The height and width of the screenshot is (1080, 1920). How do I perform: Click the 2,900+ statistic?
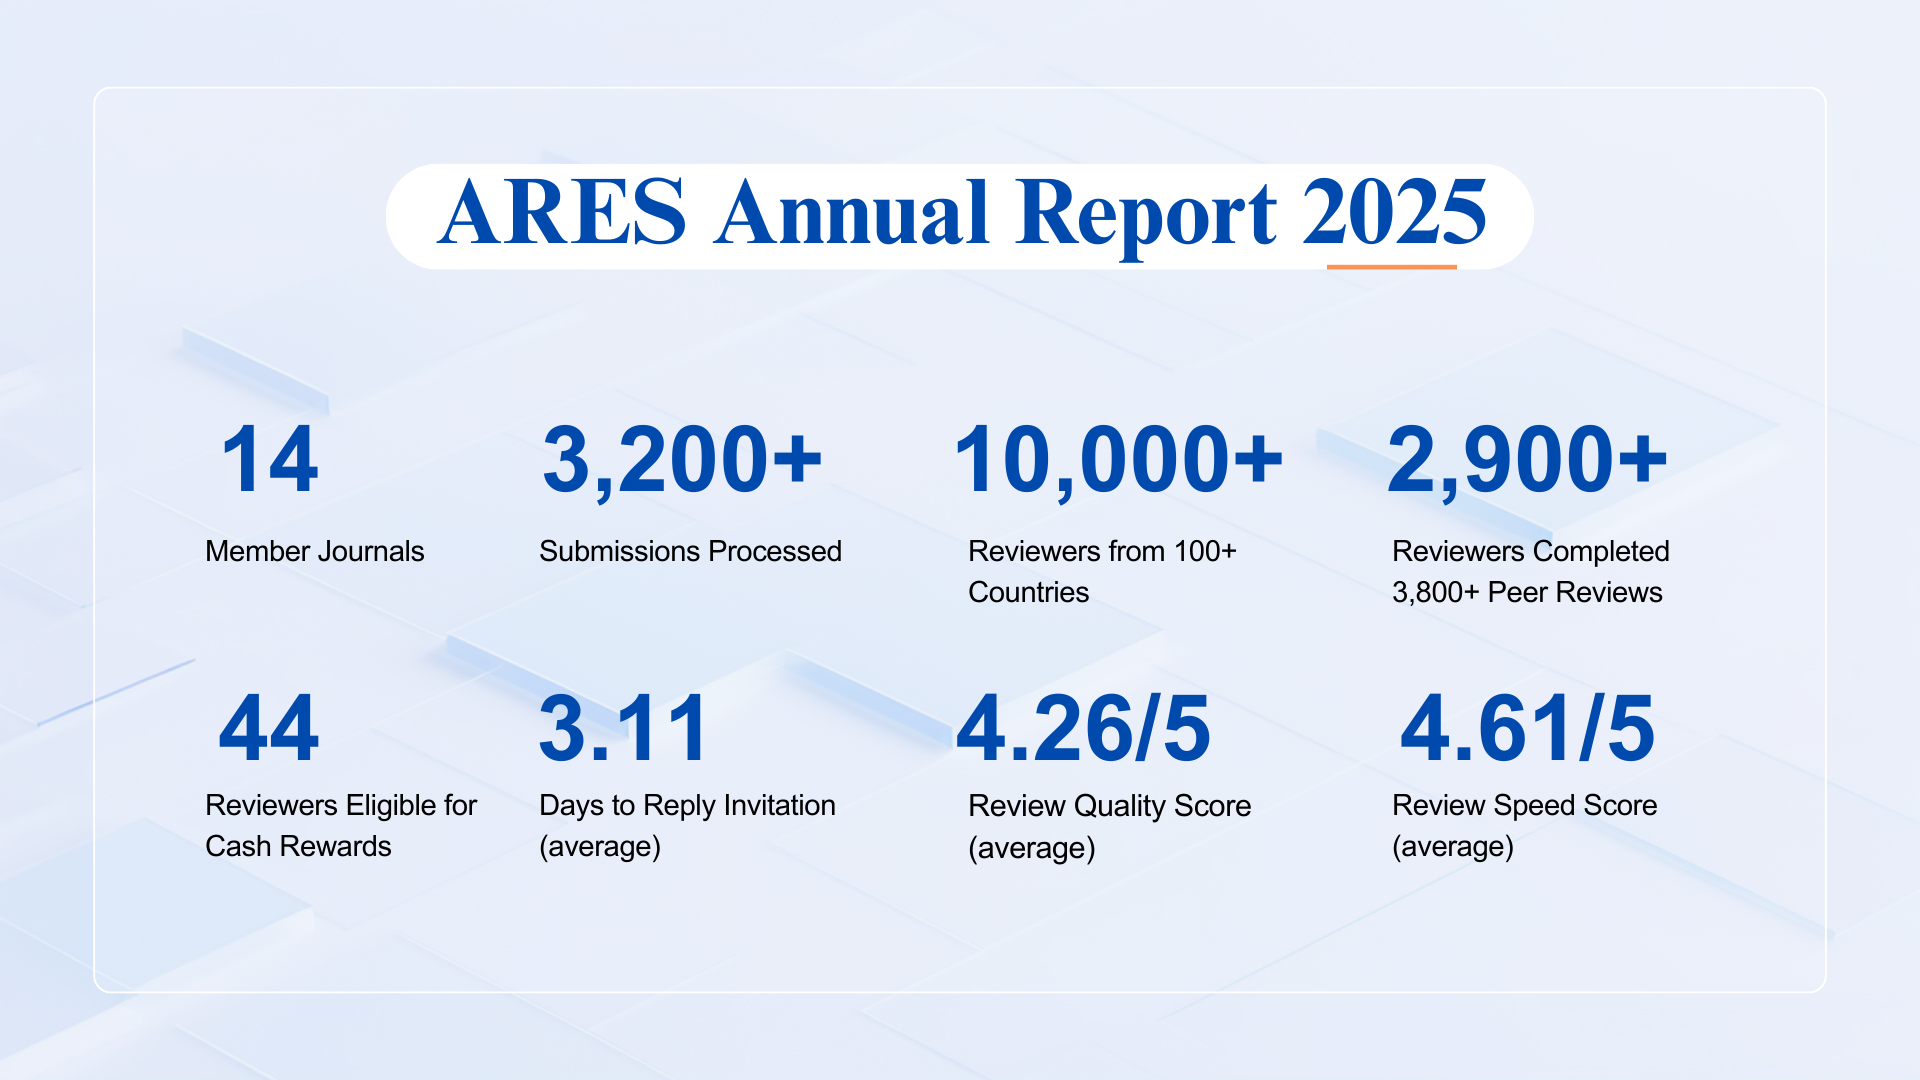[x=1527, y=460]
